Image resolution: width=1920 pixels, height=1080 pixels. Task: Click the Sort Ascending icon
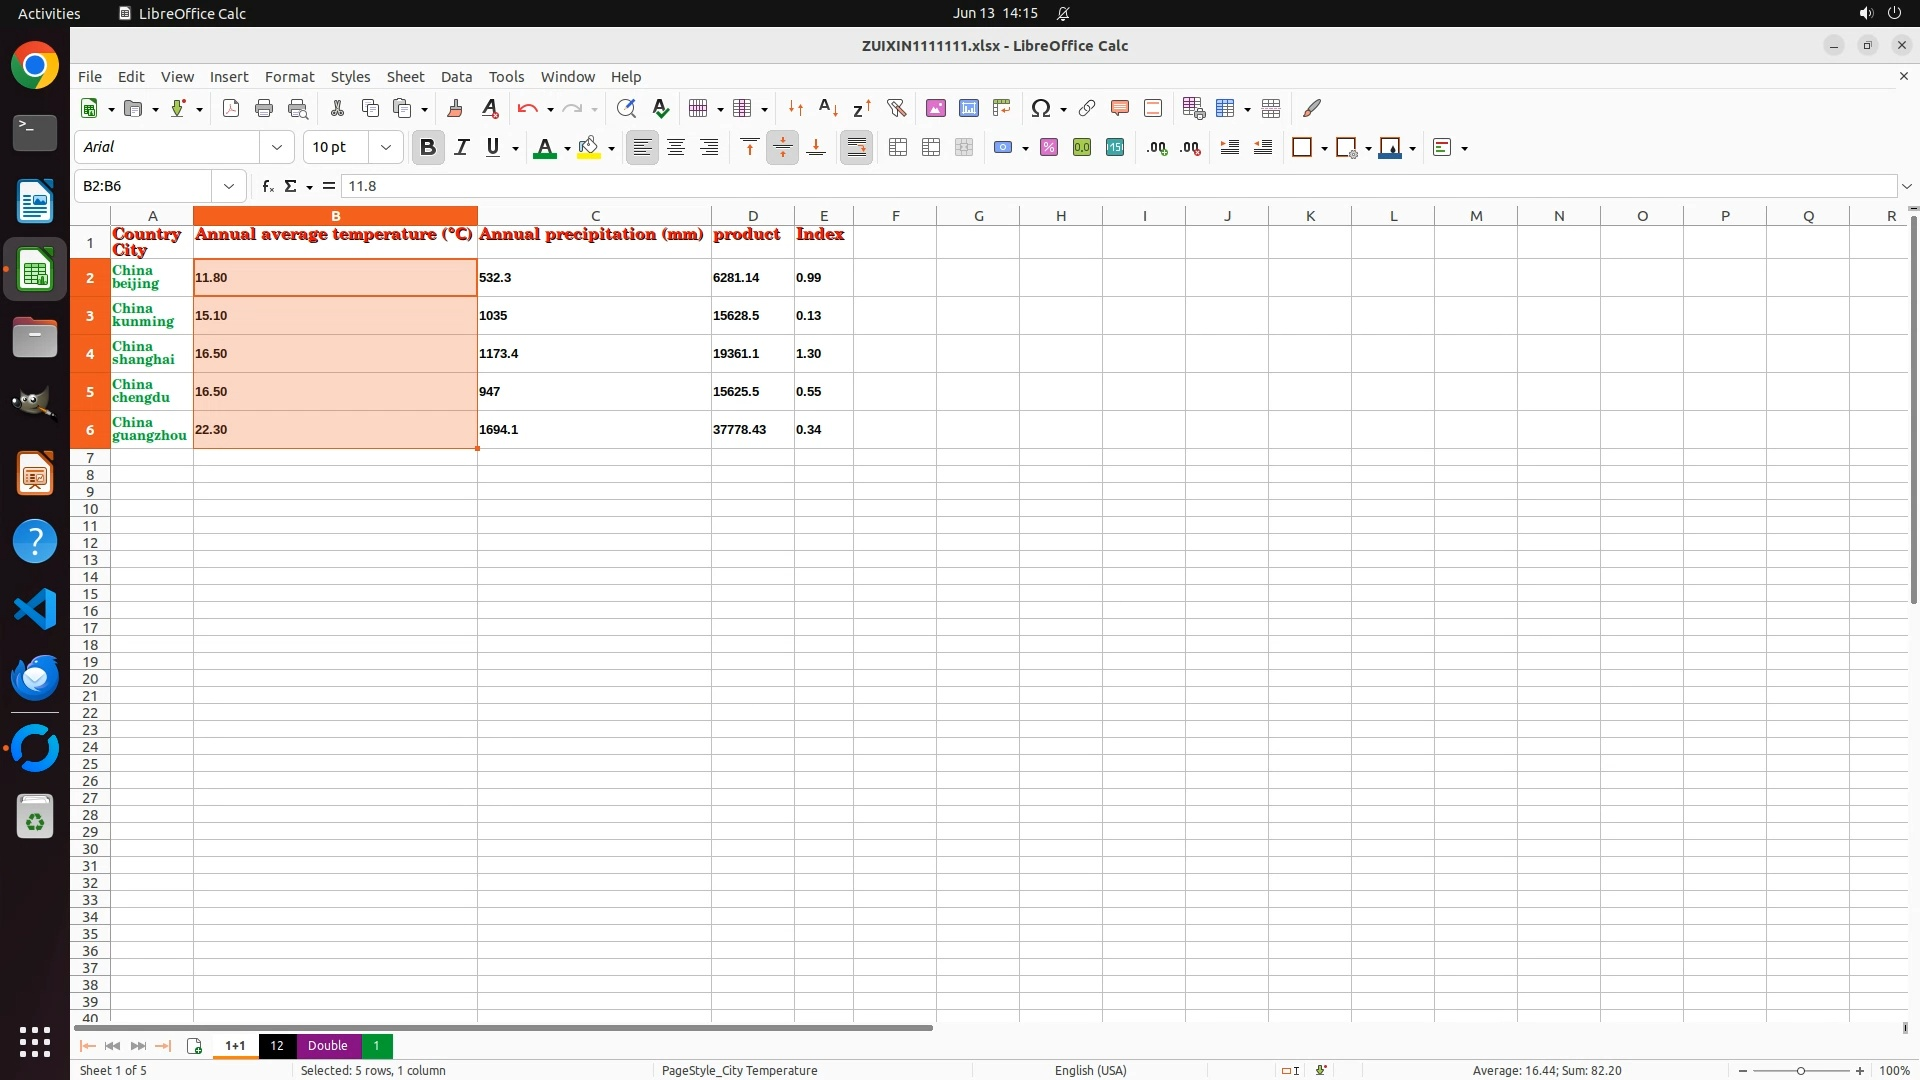(828, 108)
